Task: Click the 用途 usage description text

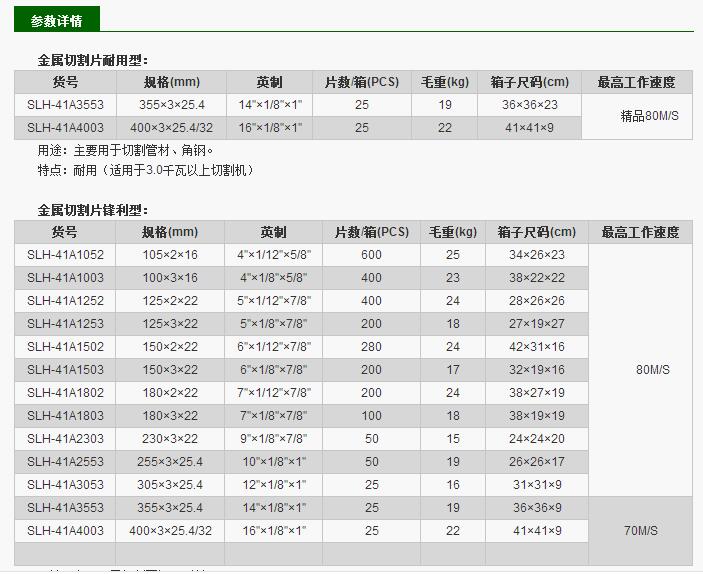Action: (126, 151)
